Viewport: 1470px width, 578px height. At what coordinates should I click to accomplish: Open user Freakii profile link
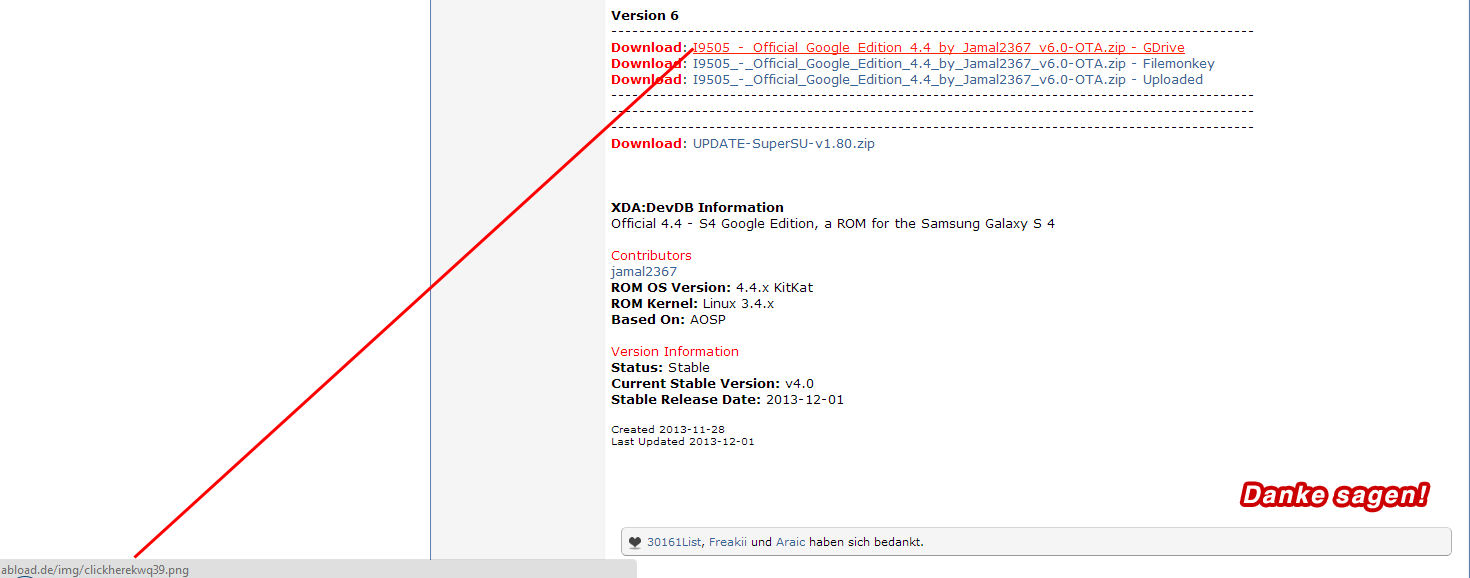(x=727, y=542)
